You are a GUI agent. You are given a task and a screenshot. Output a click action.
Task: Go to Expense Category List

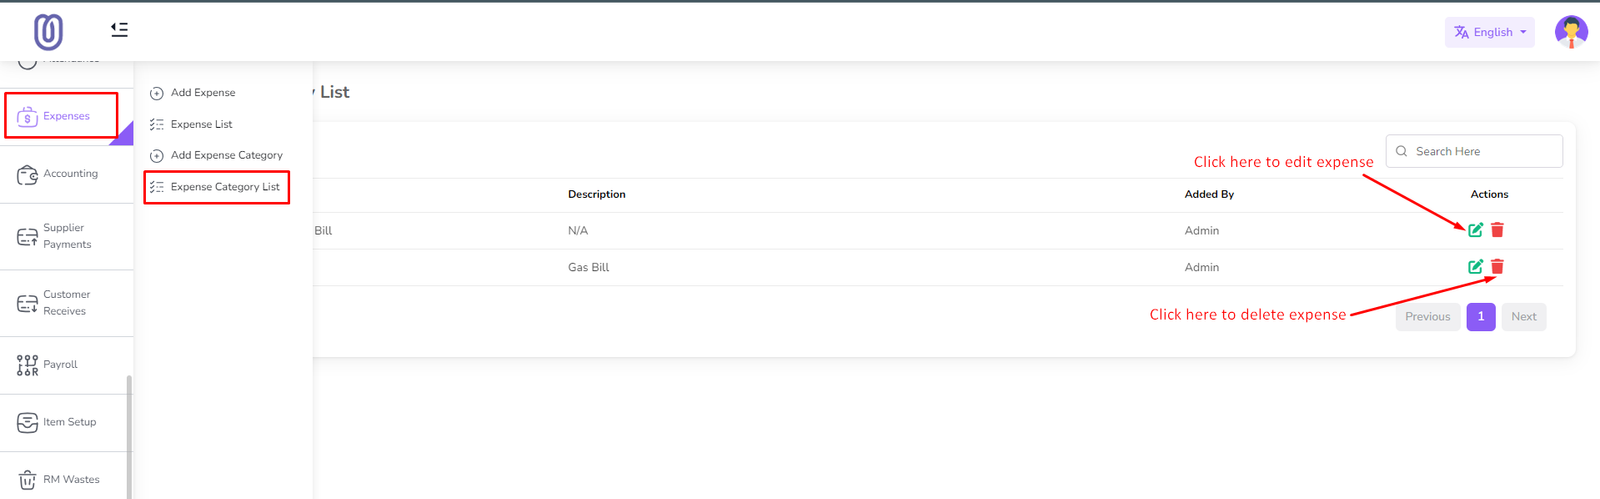(x=225, y=187)
